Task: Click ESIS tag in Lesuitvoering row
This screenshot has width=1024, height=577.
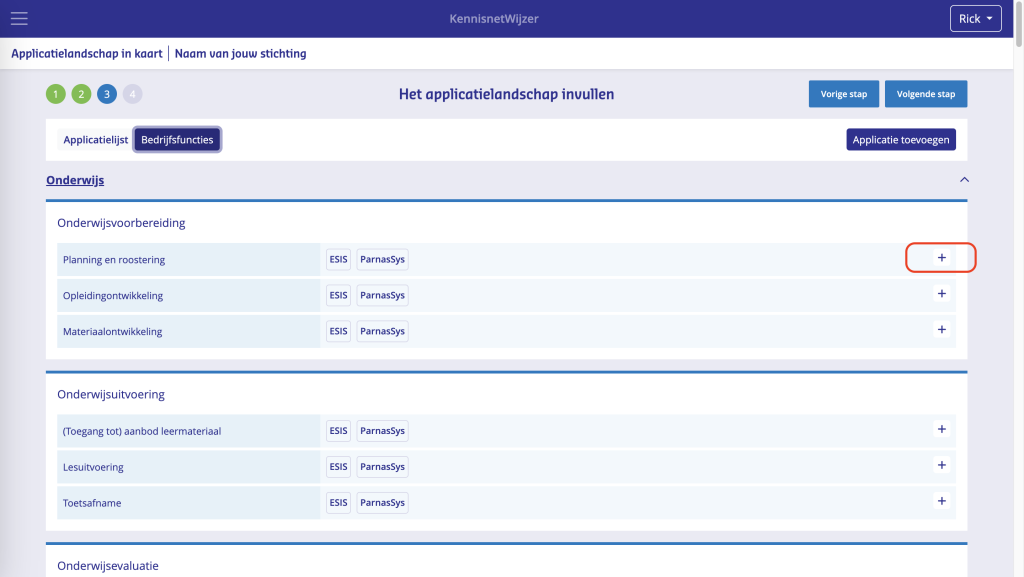Action: coord(338,467)
